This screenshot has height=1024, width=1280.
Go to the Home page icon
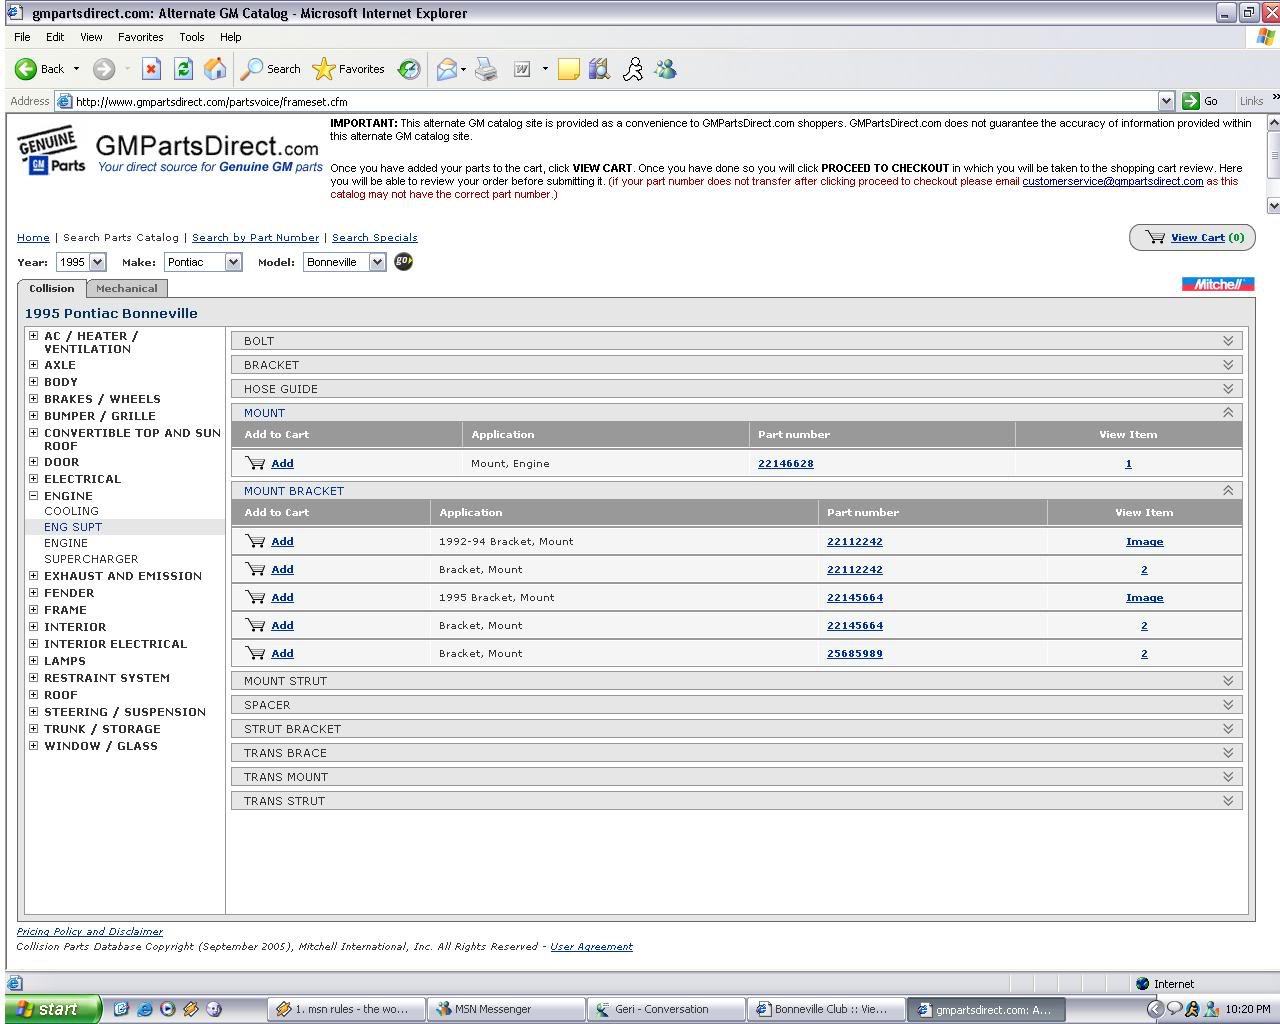click(x=215, y=69)
